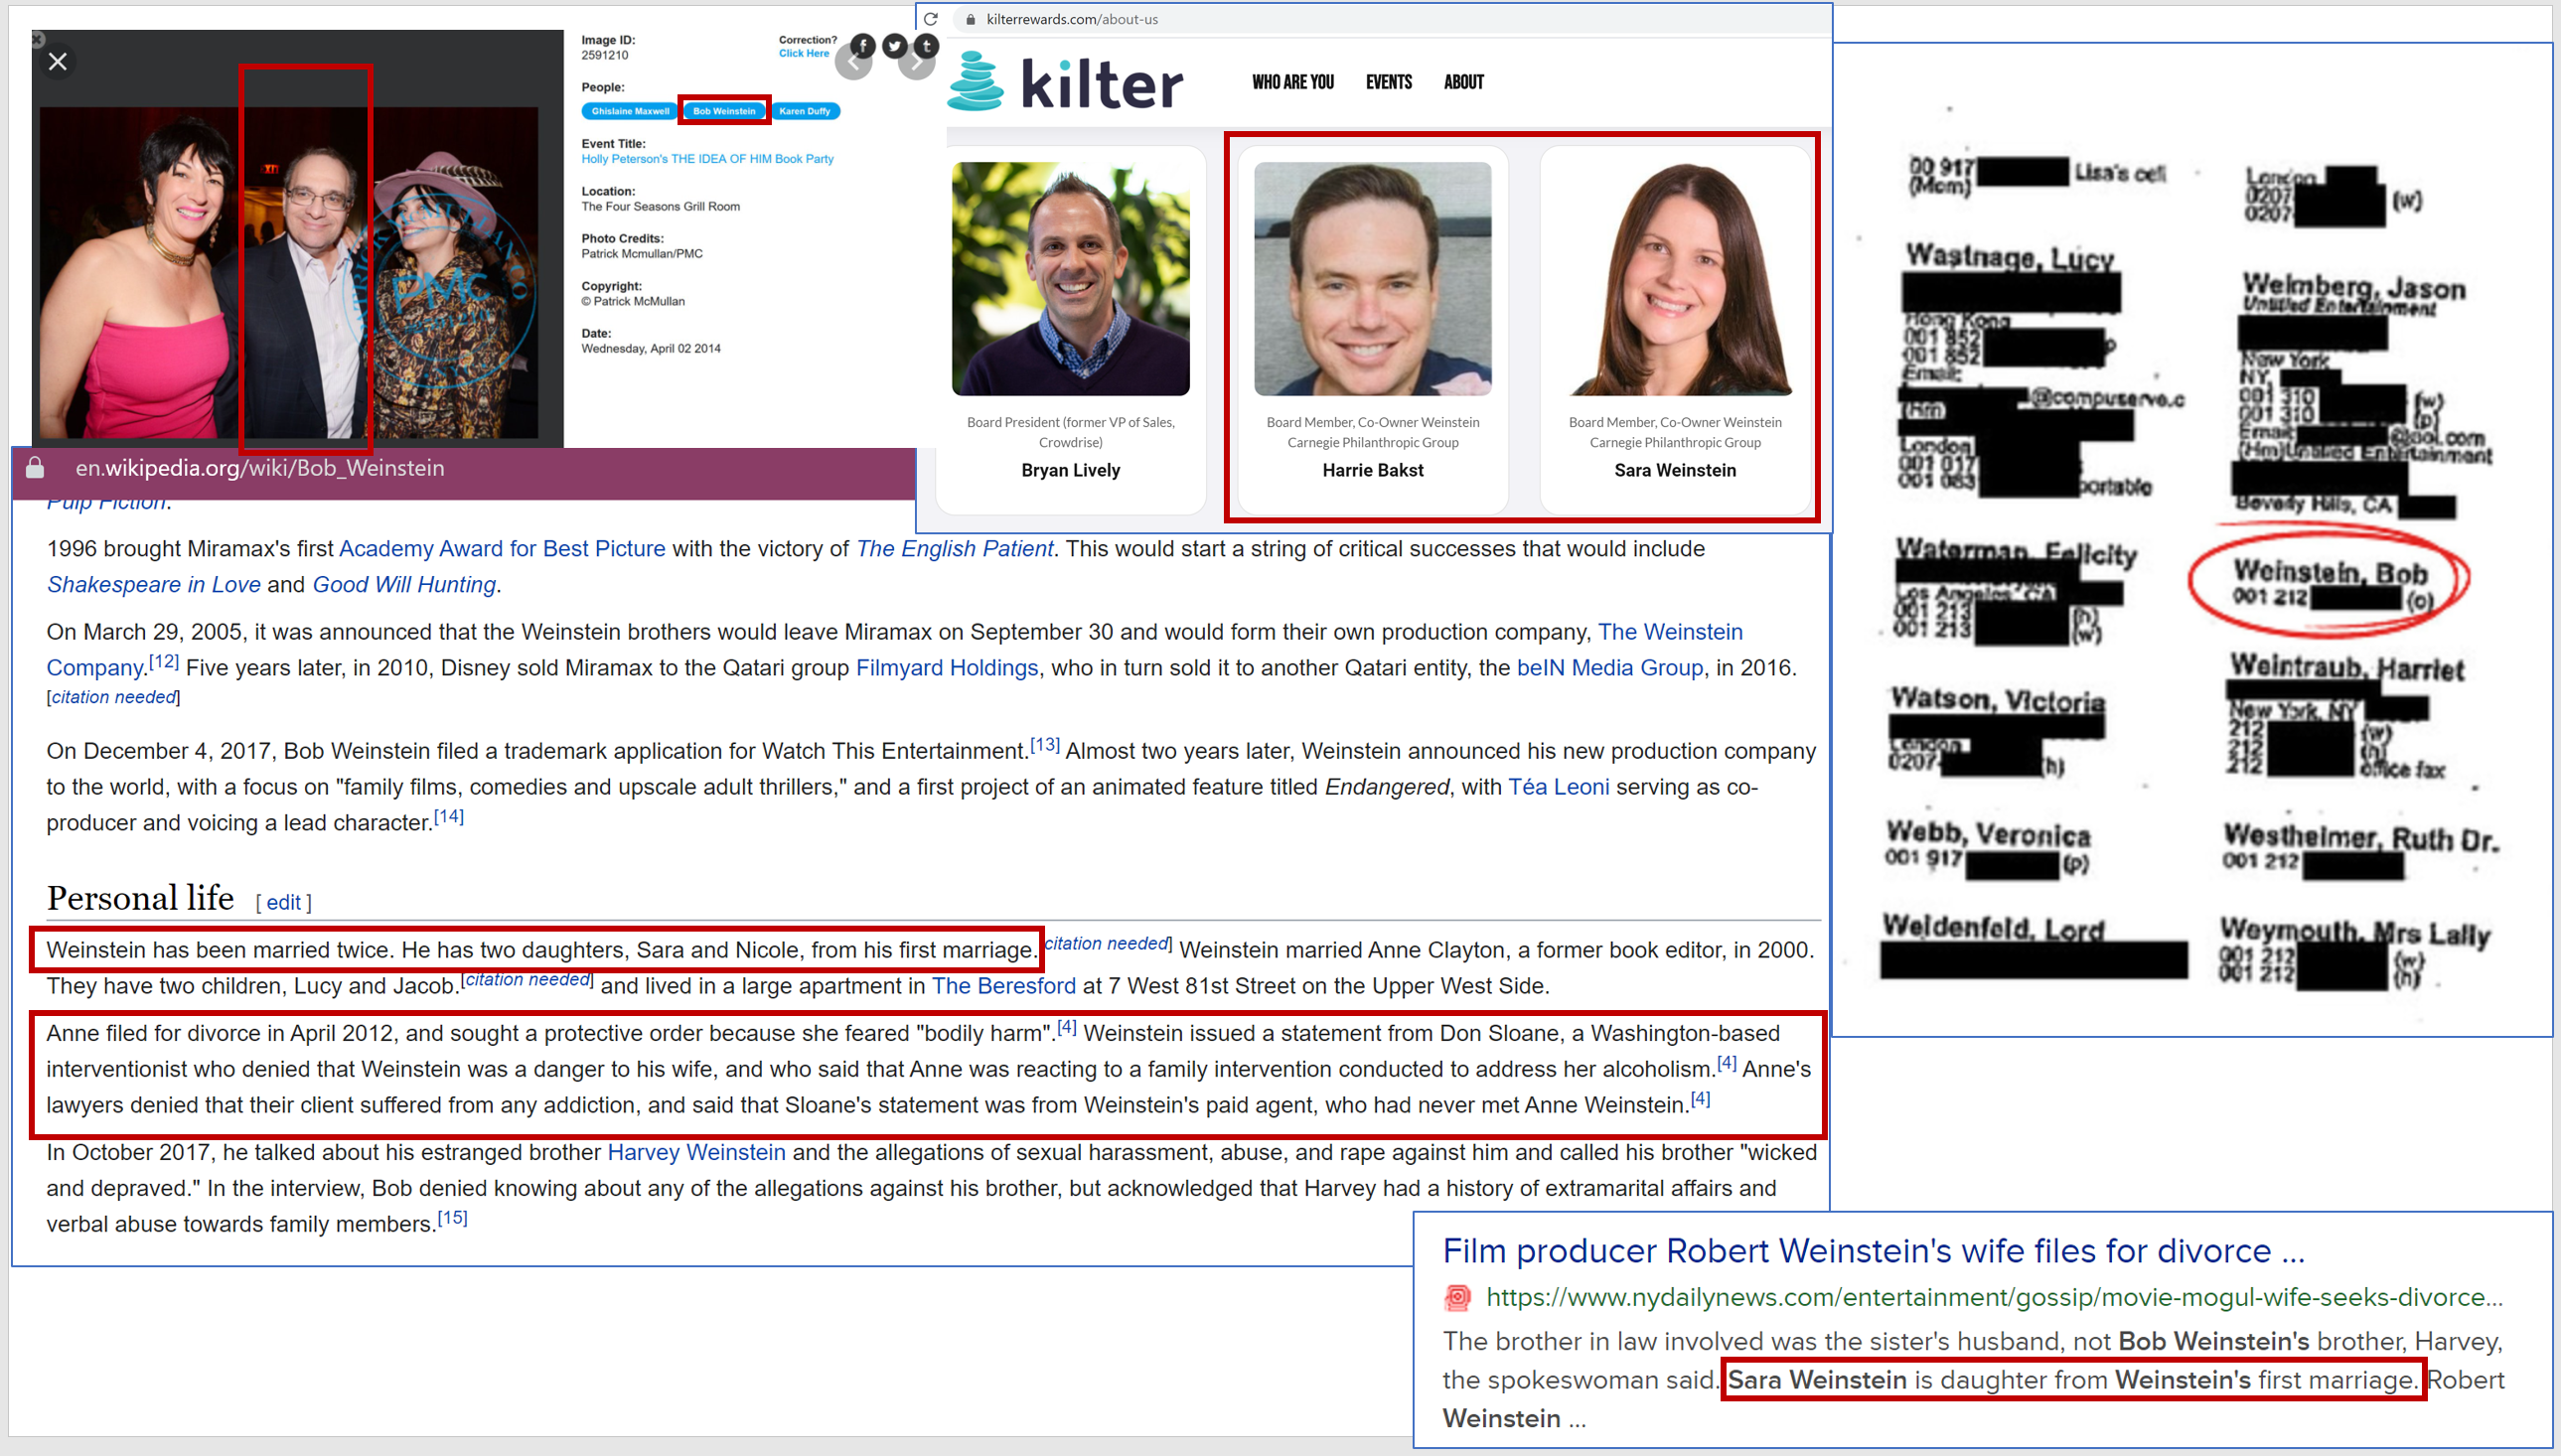Image resolution: width=2561 pixels, height=1456 pixels.
Task: Click Harrie Bakst's profile photo
Action: [x=1372, y=279]
